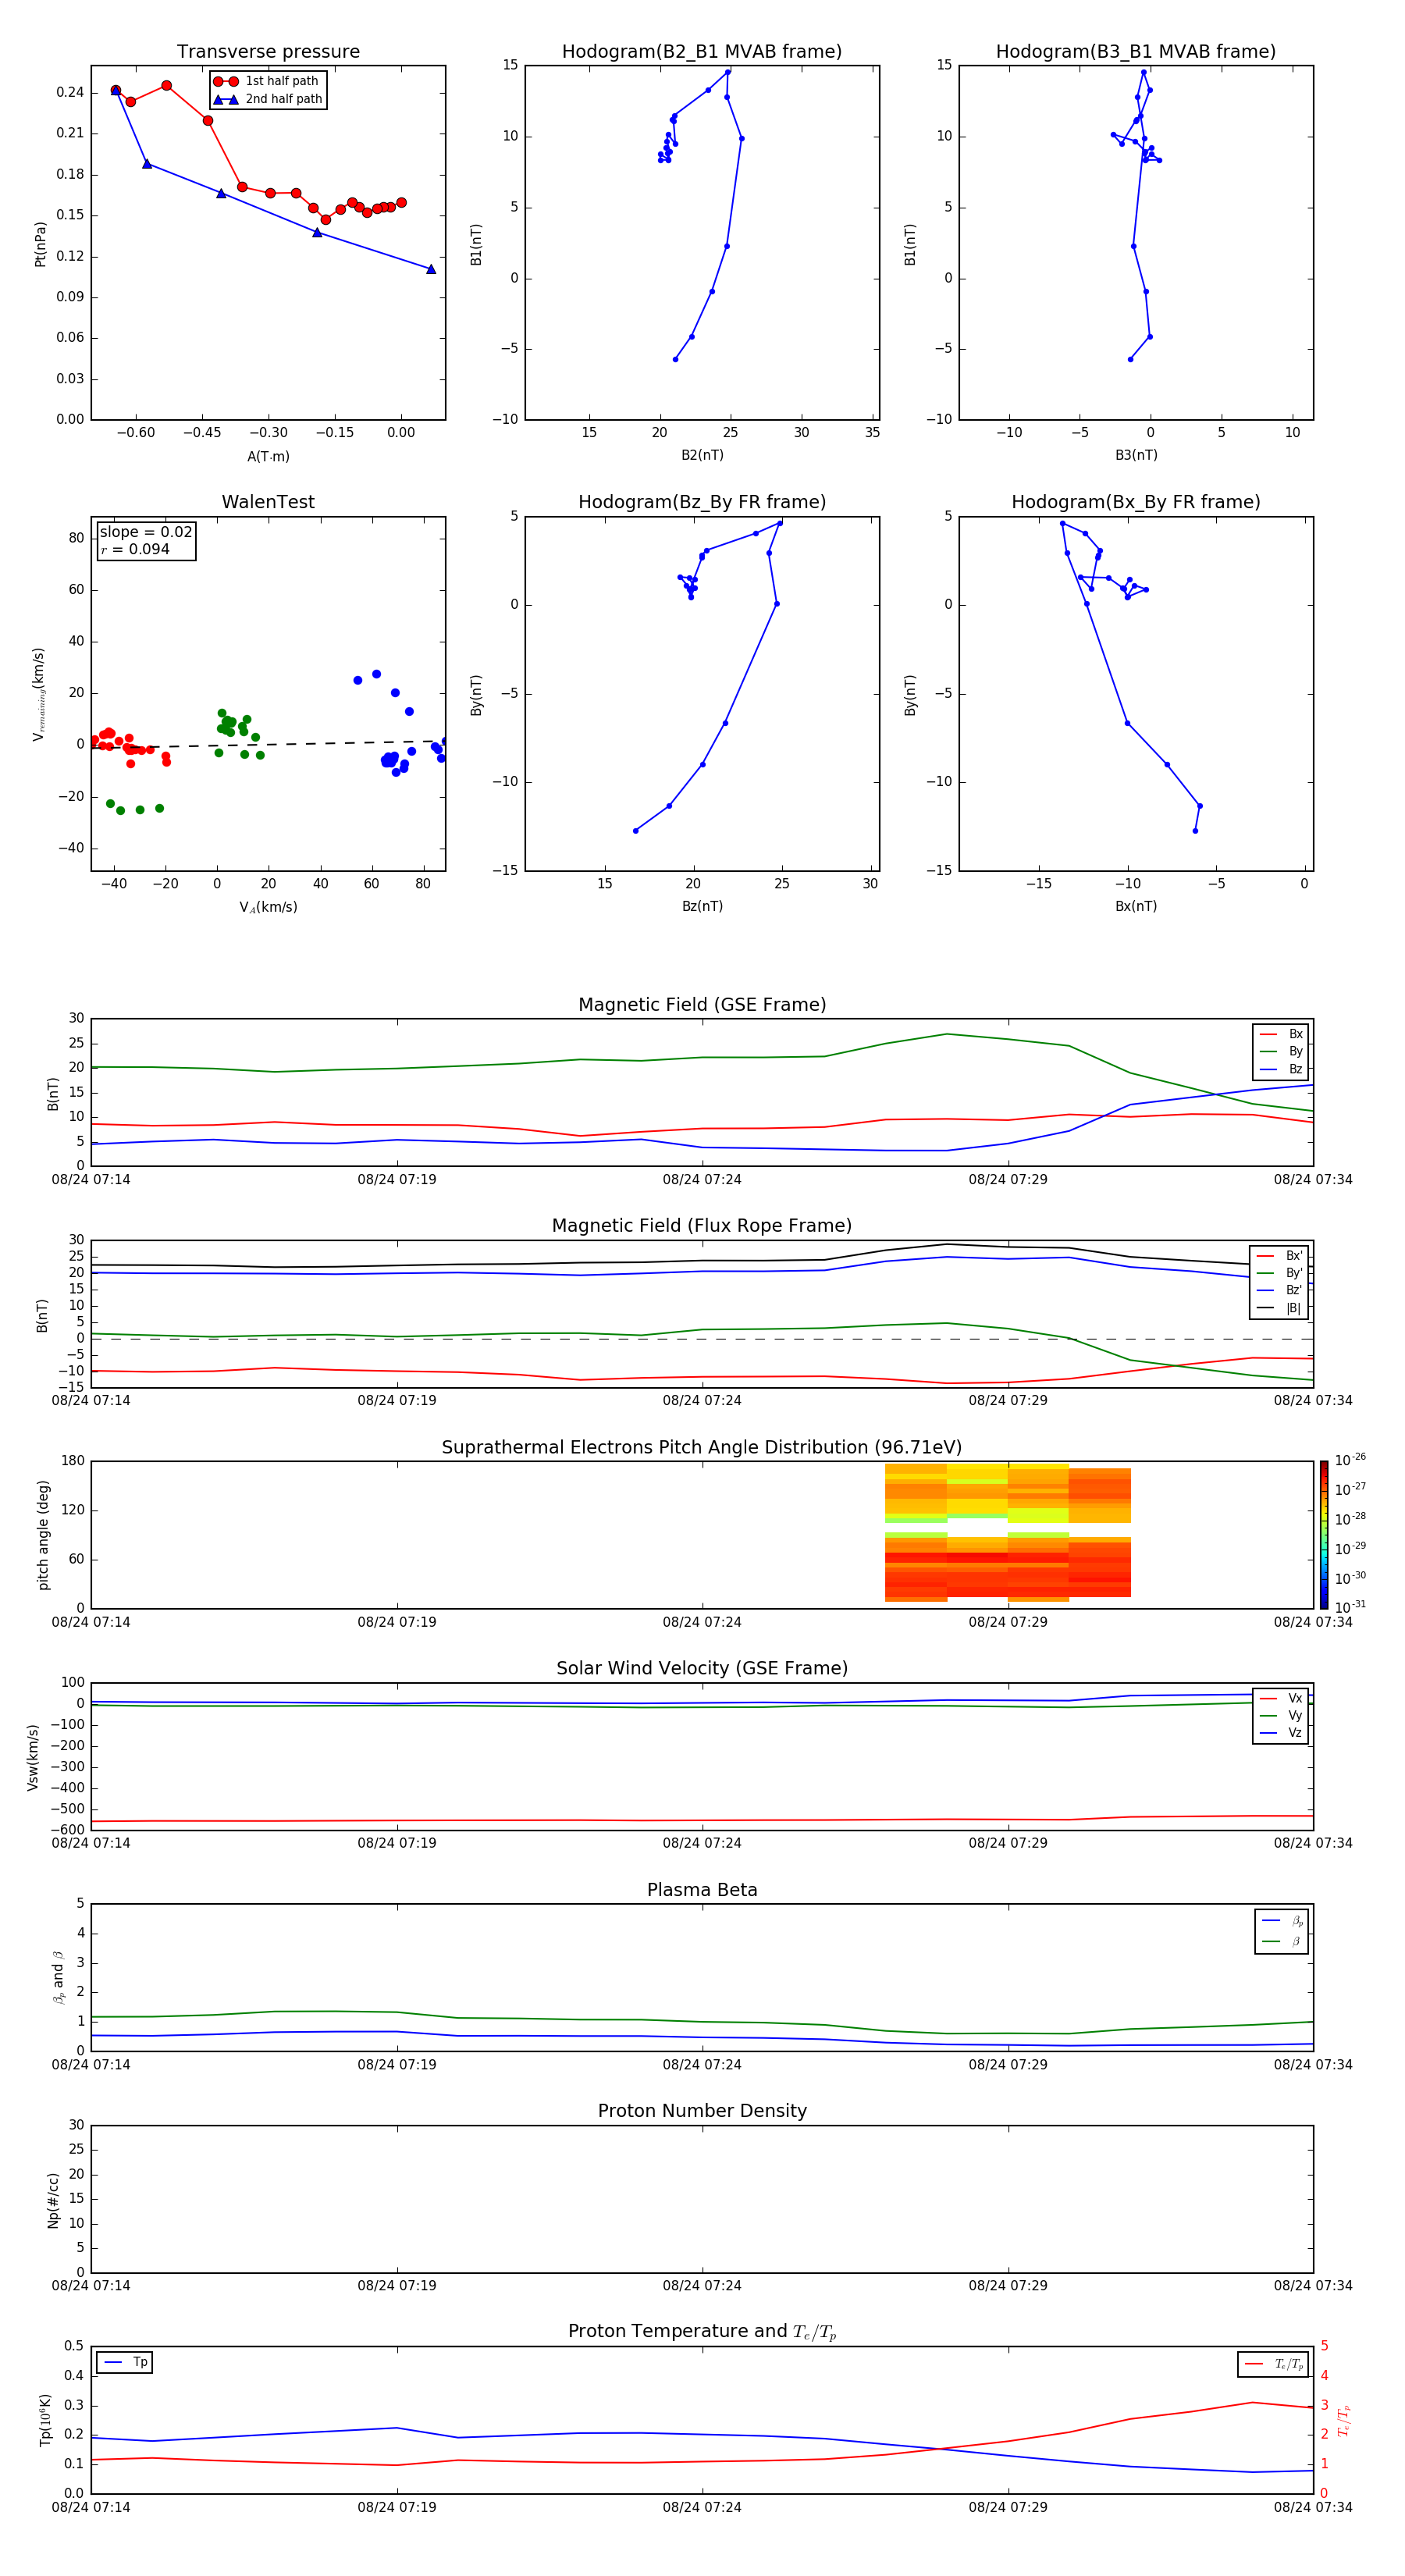Click the 'Hodogram(B2_B1 MVAB frame)' title

click(702, 52)
